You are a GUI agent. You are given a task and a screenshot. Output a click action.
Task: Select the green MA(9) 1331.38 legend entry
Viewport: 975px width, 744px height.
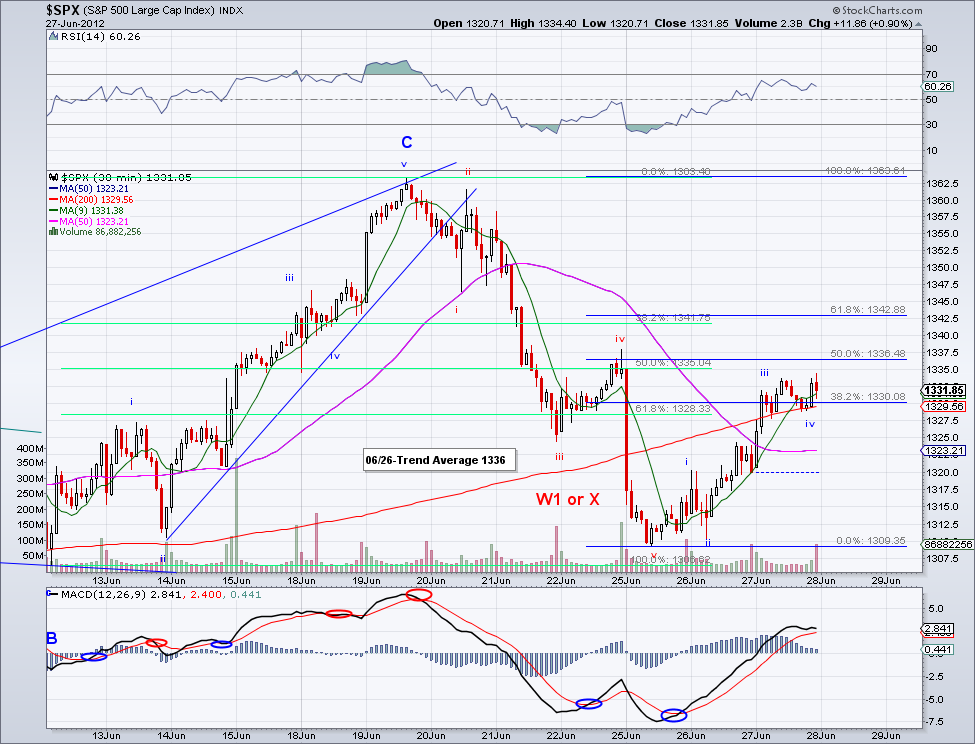pos(86,211)
